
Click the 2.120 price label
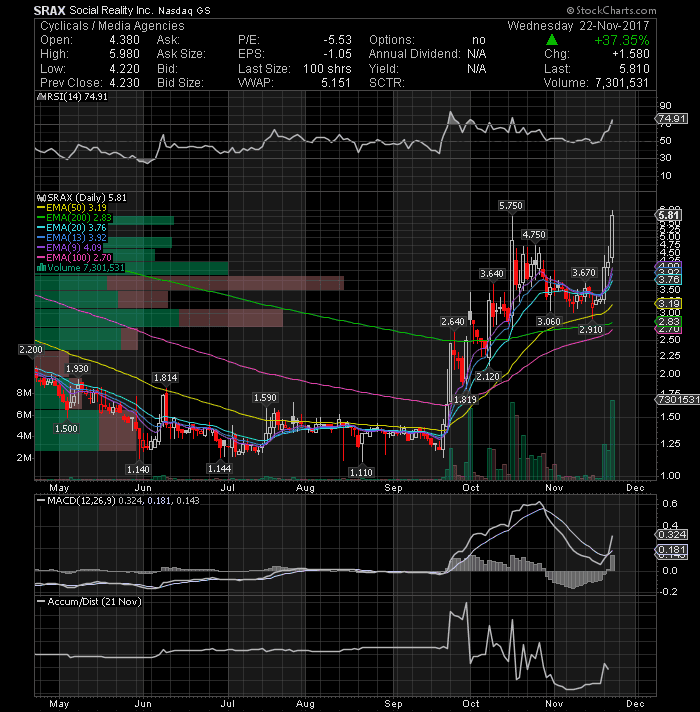[x=488, y=376]
